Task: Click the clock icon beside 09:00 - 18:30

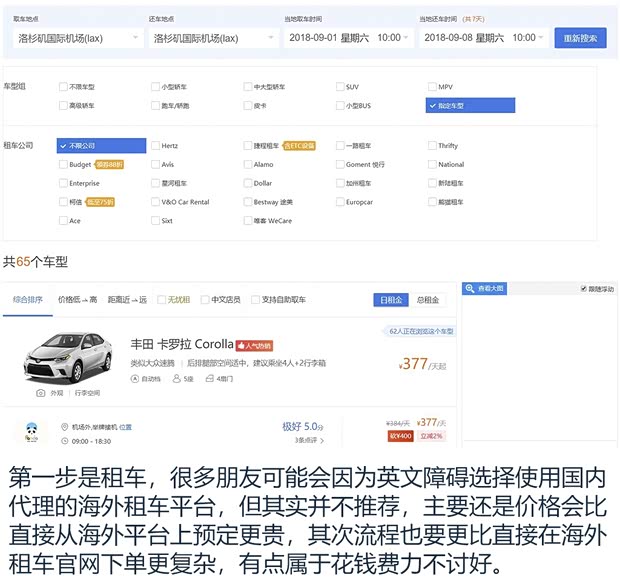Action: tap(64, 441)
